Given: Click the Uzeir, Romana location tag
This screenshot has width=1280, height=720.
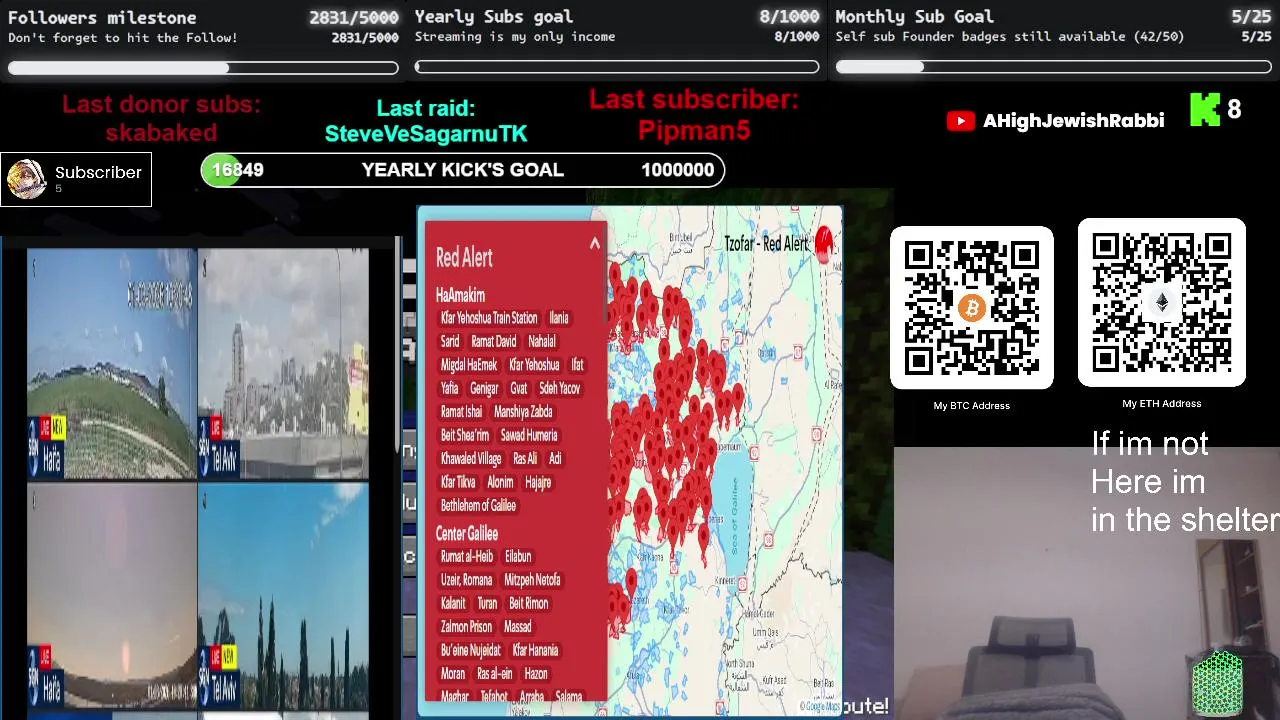Looking at the screenshot, I should coord(466,580).
